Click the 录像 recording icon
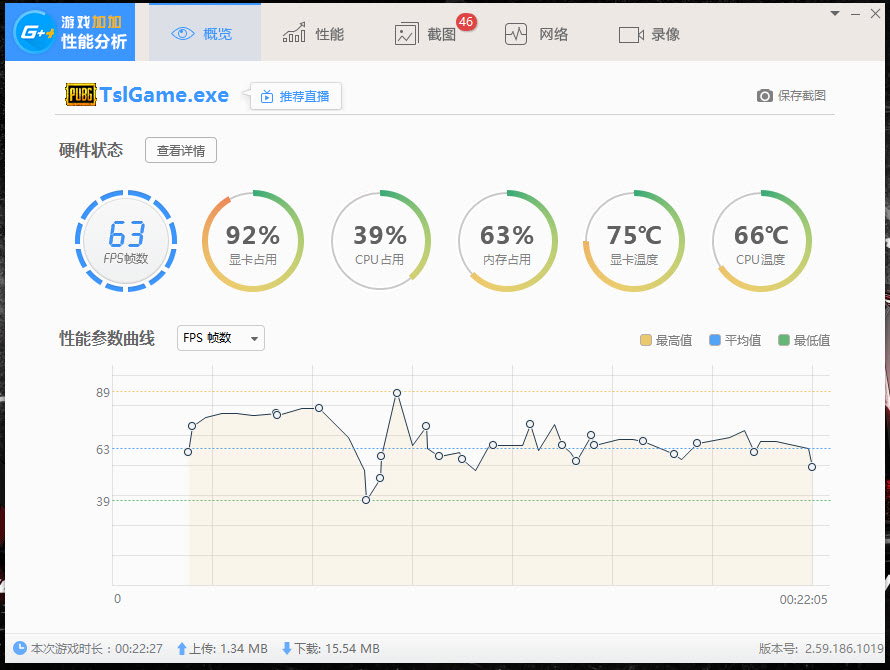Image resolution: width=890 pixels, height=670 pixels. click(631, 32)
